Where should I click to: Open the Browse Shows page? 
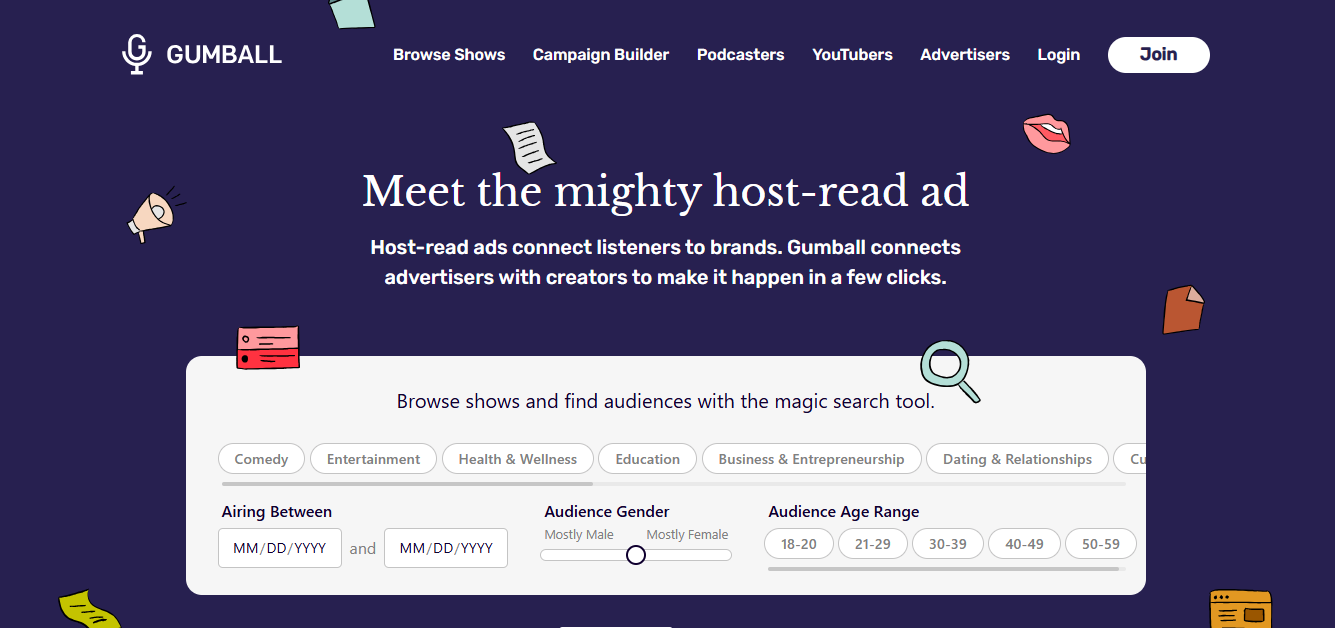[x=449, y=55]
